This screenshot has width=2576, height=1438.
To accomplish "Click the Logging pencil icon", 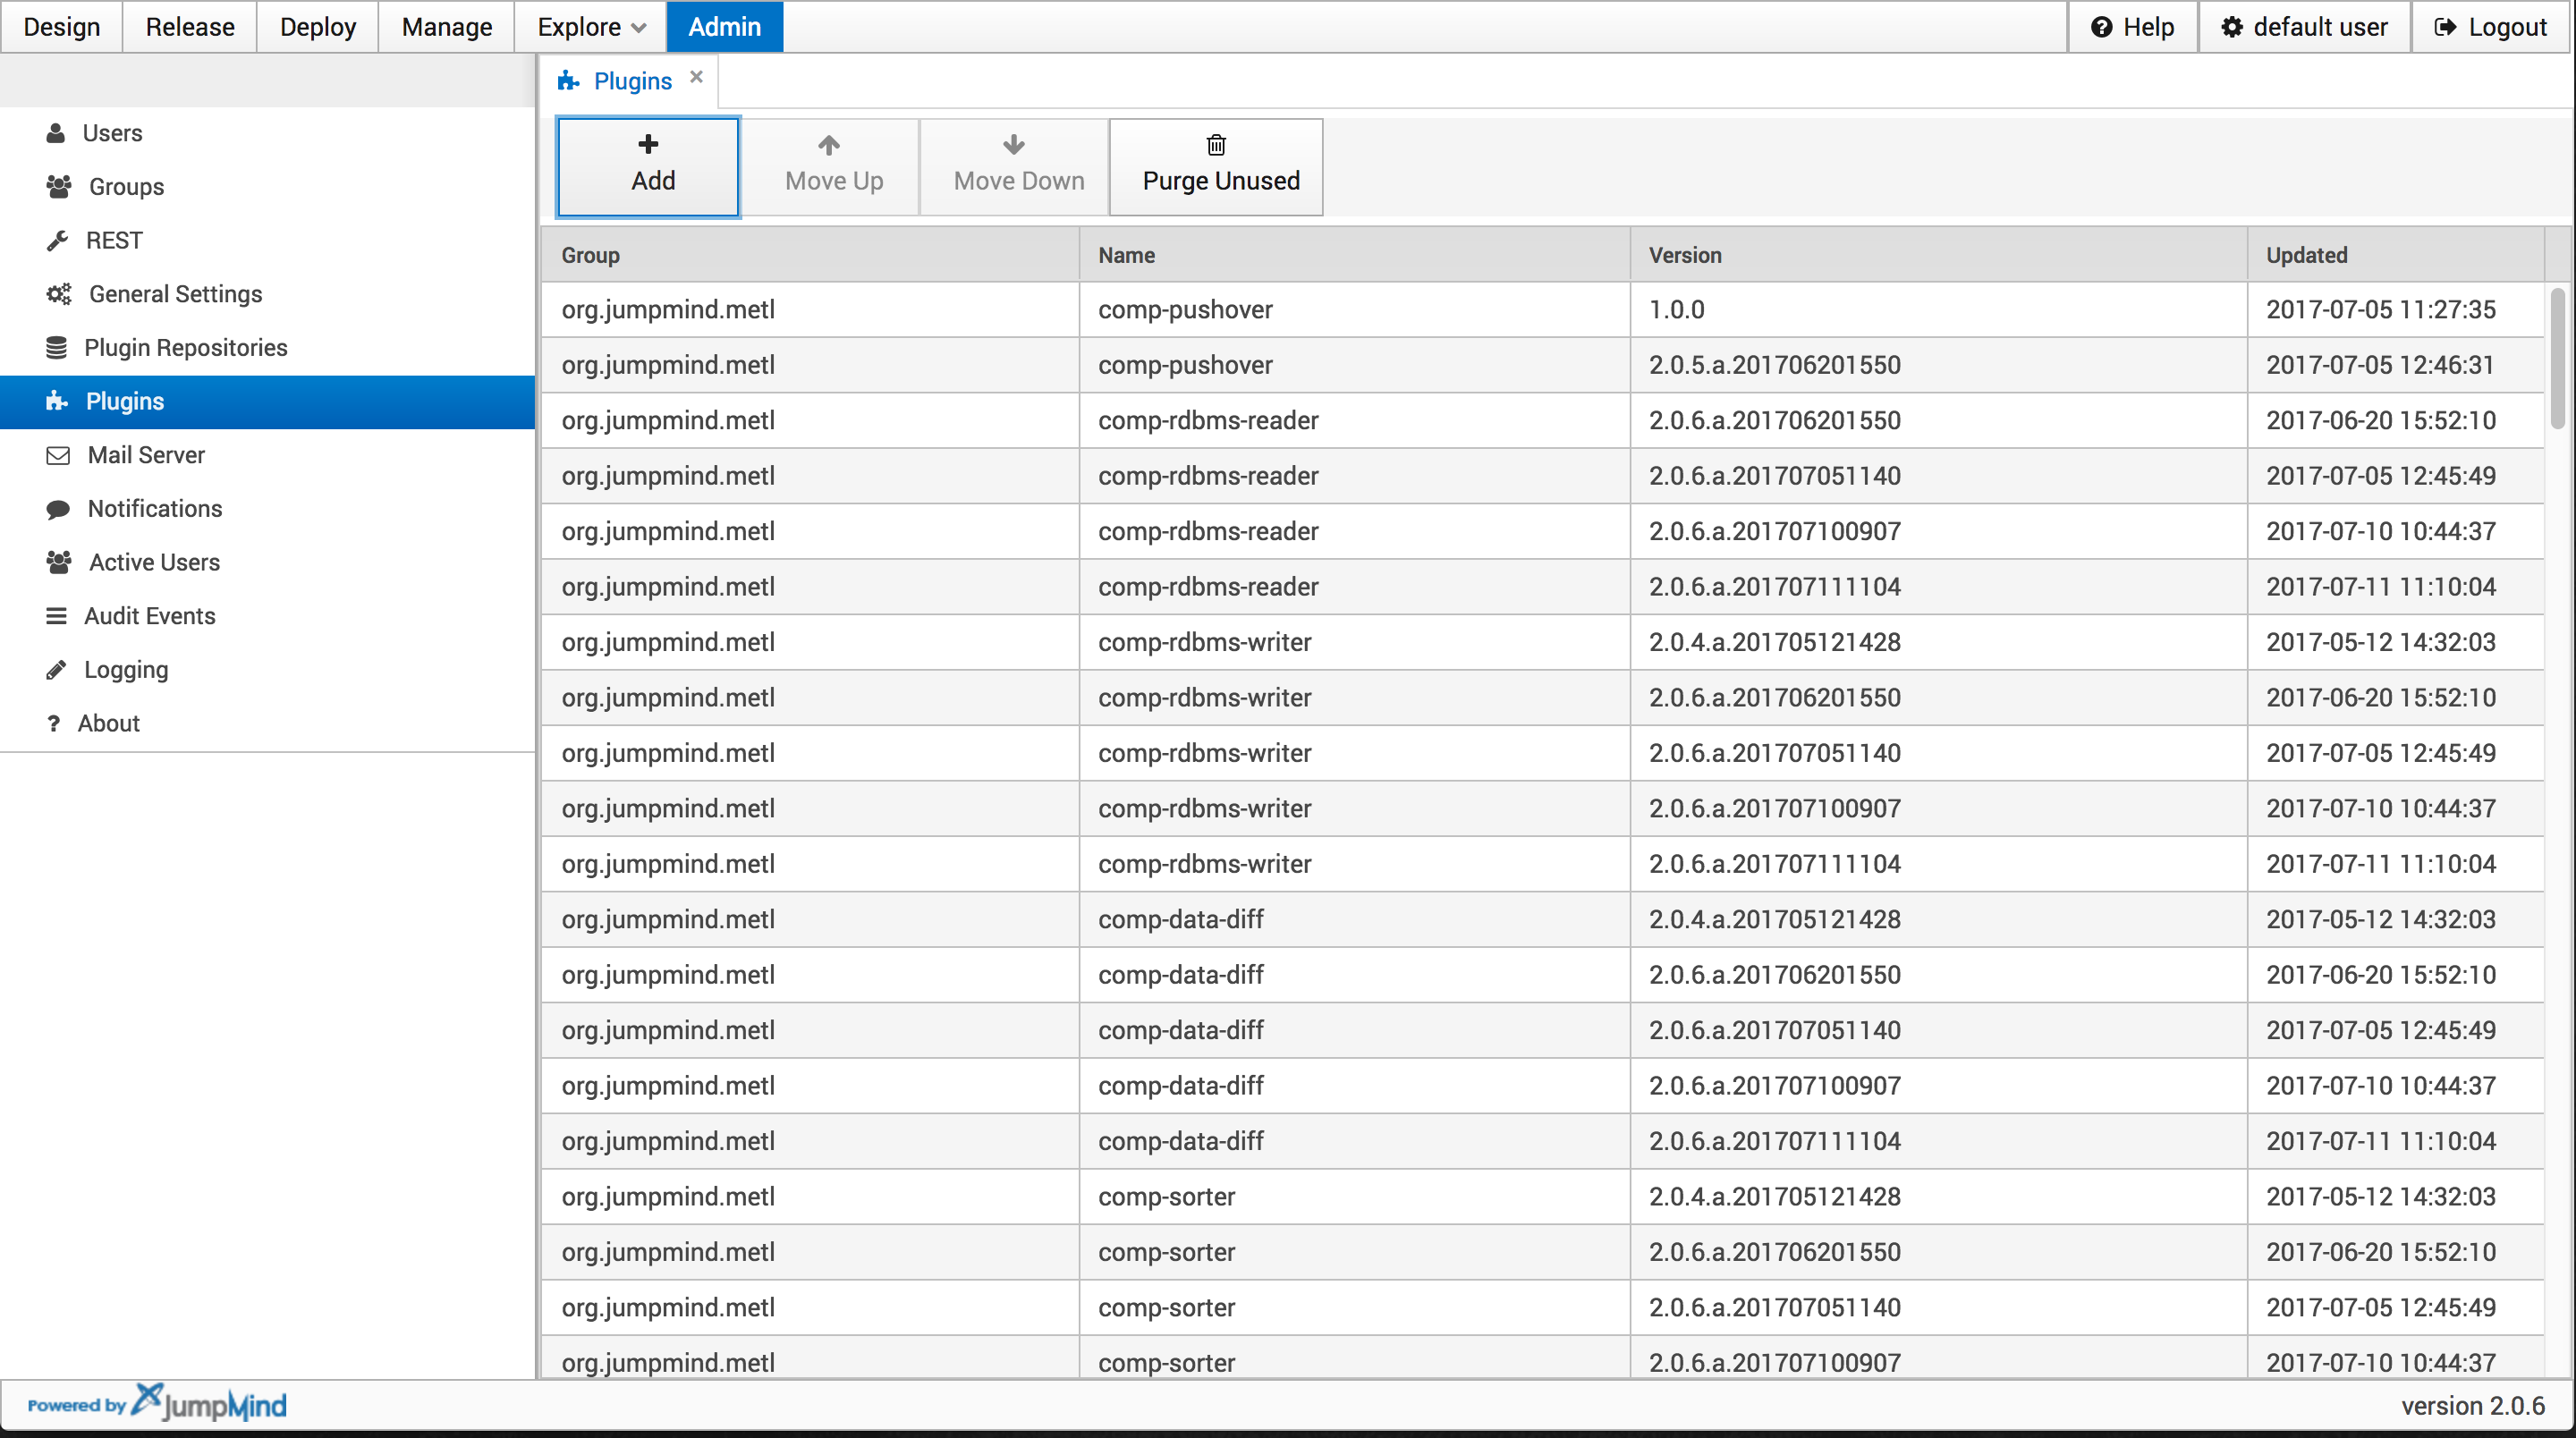I will point(56,669).
